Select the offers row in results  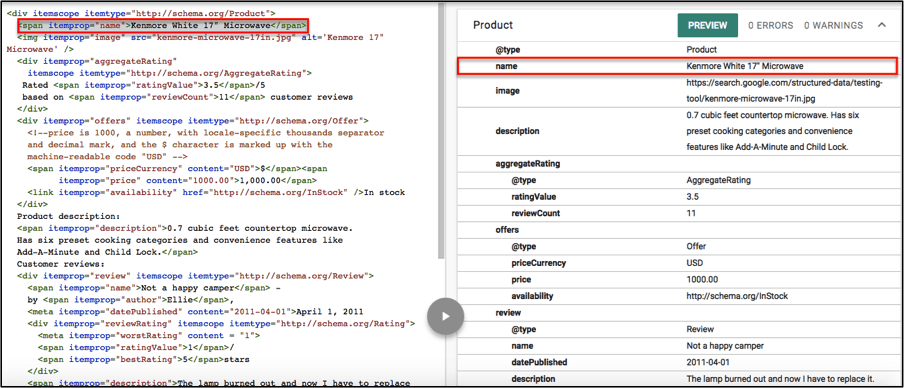[677, 229]
